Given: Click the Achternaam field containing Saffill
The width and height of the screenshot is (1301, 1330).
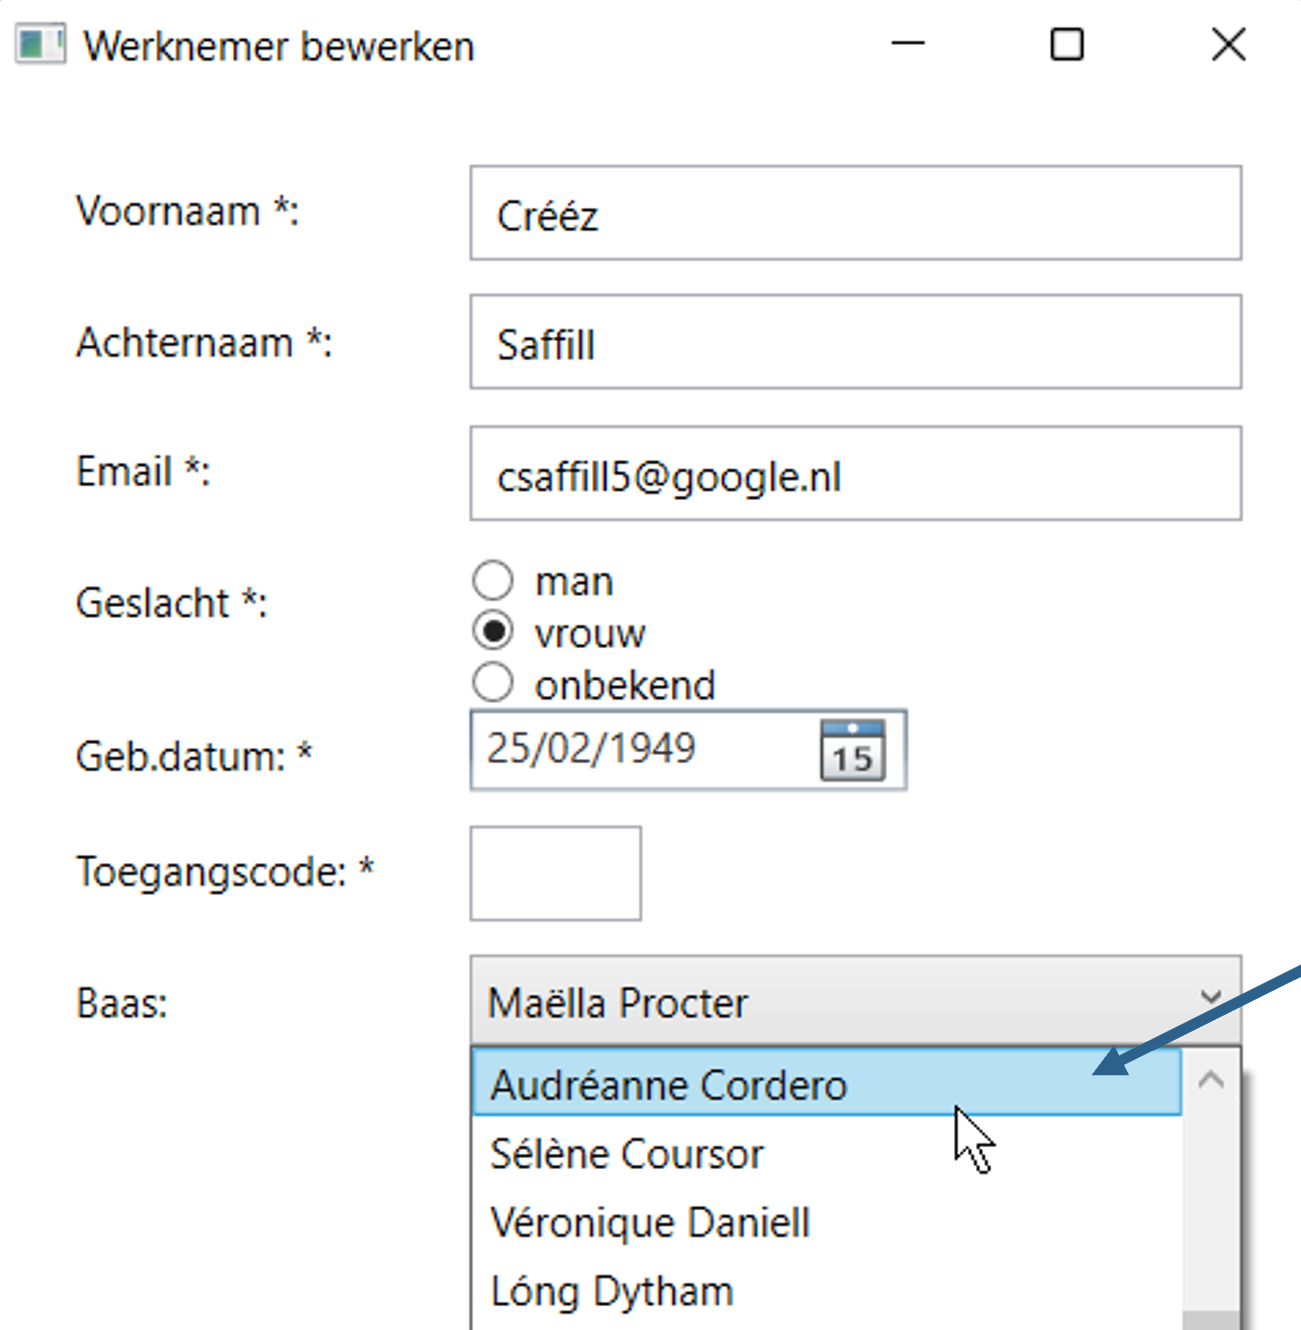Looking at the screenshot, I should 855,343.
